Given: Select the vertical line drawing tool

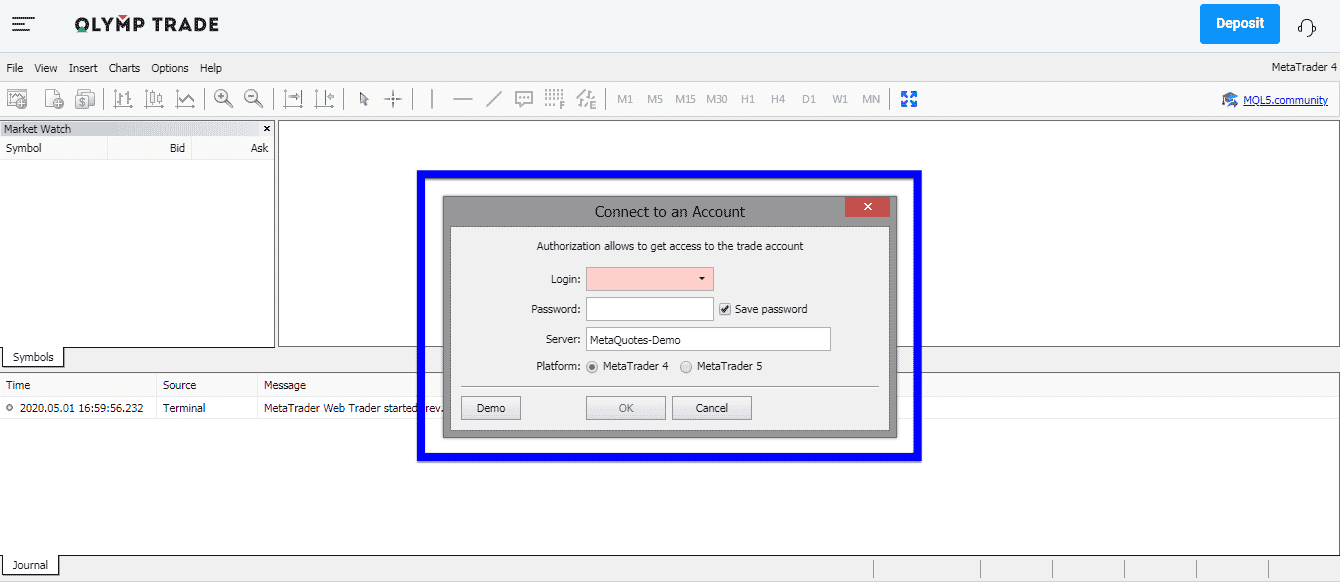Looking at the screenshot, I should (x=432, y=98).
